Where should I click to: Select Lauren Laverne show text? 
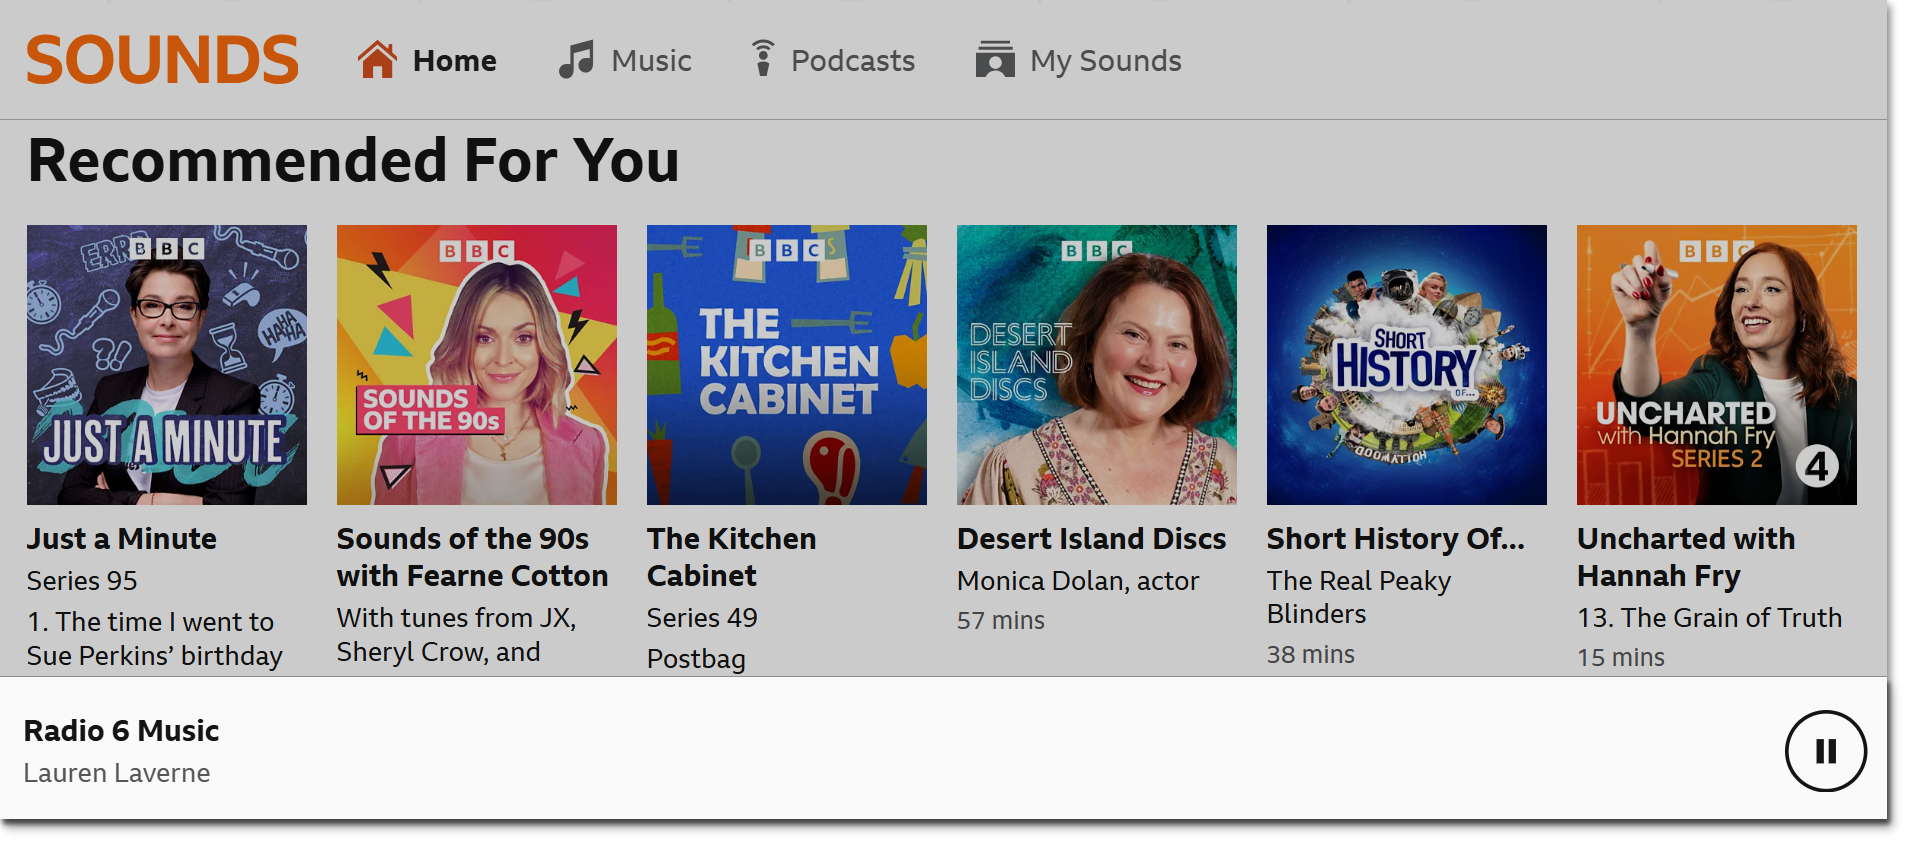pyautogui.click(x=117, y=772)
